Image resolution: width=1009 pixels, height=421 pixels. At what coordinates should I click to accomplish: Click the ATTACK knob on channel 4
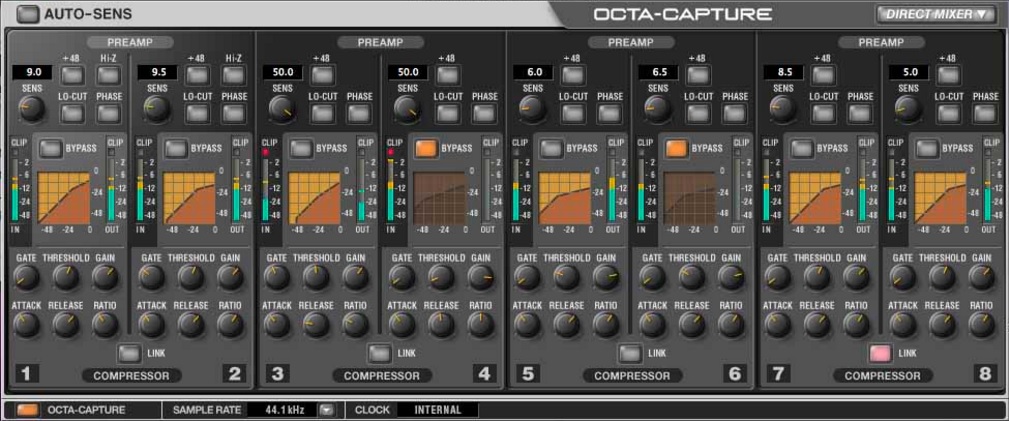(402, 325)
